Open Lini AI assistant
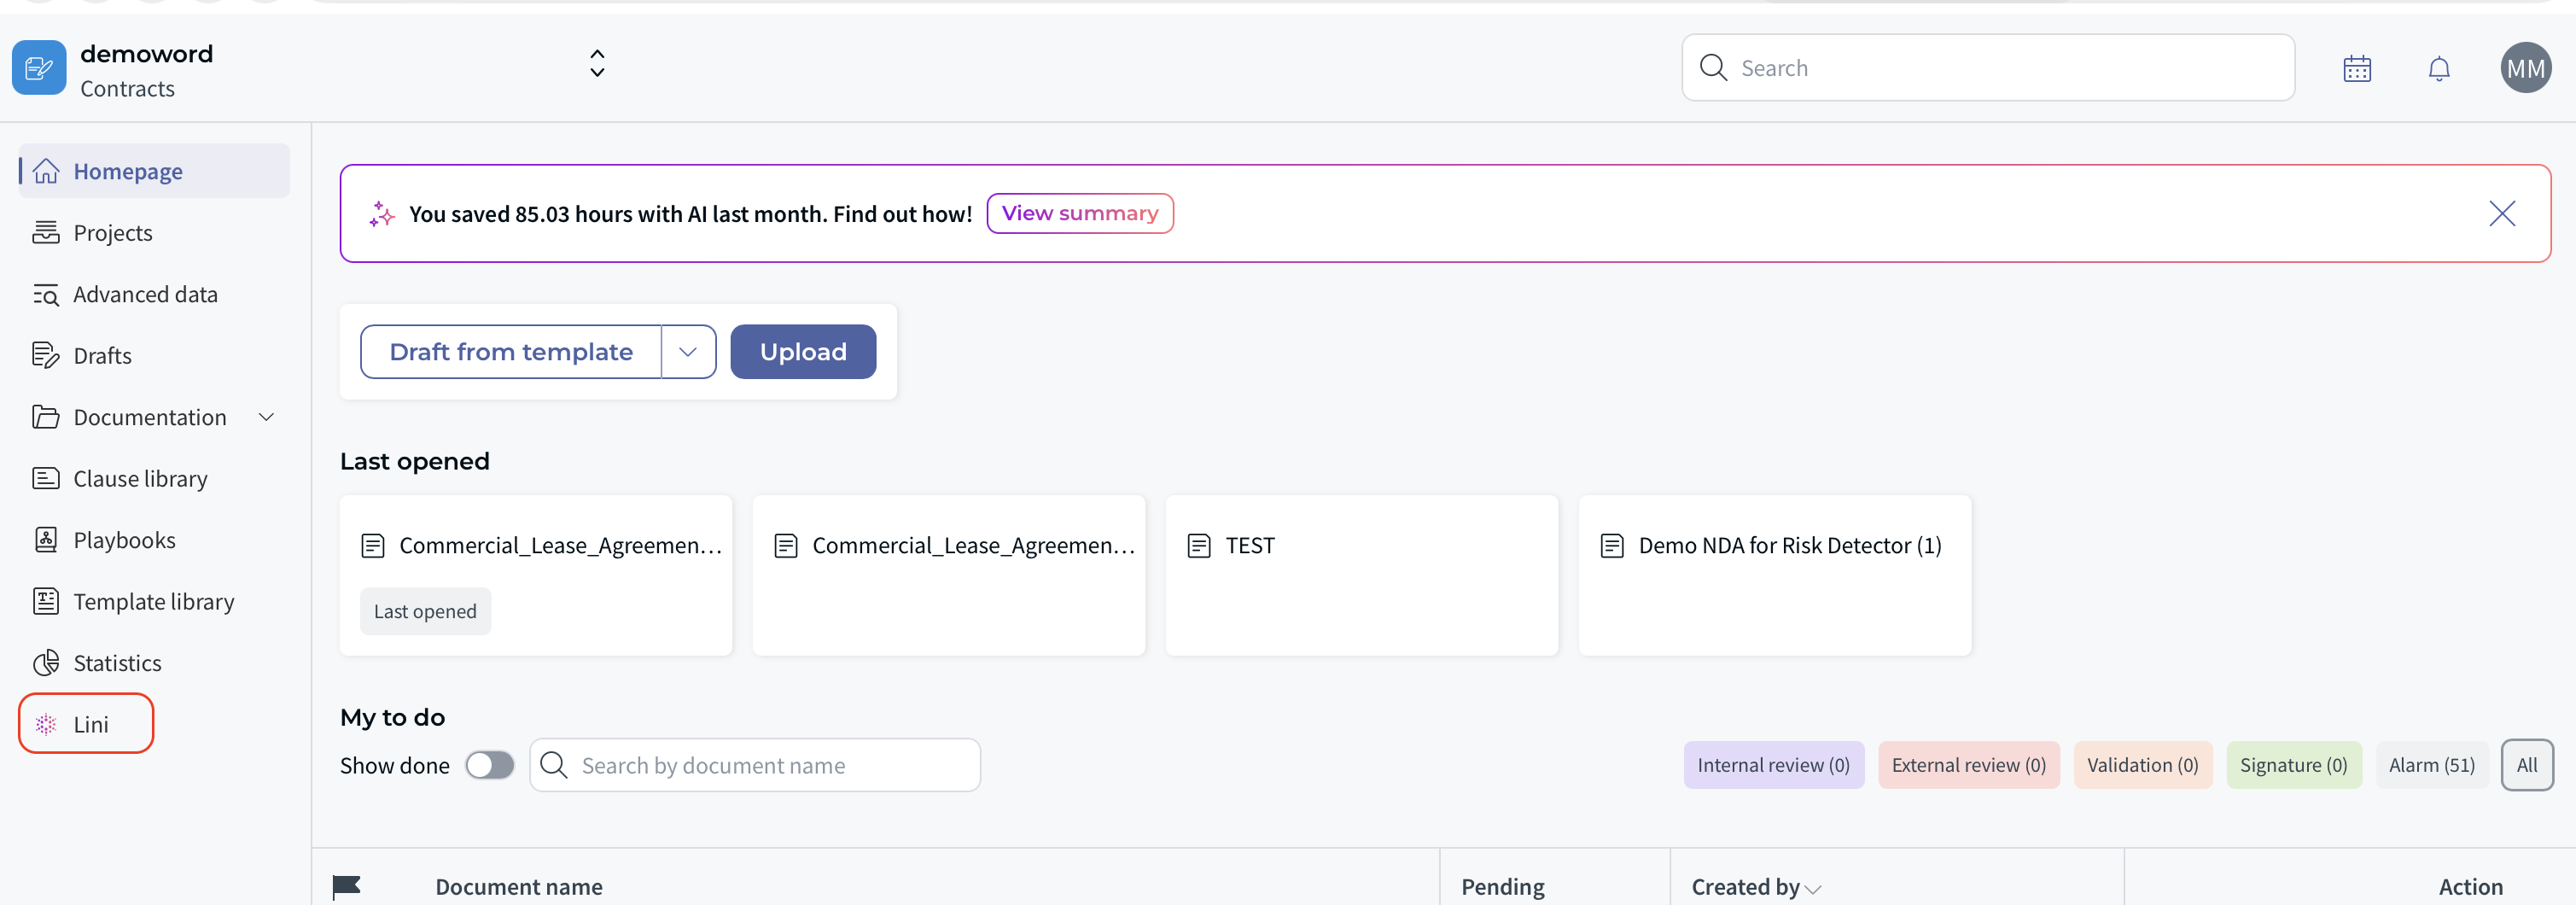This screenshot has height=905, width=2576. (87, 723)
